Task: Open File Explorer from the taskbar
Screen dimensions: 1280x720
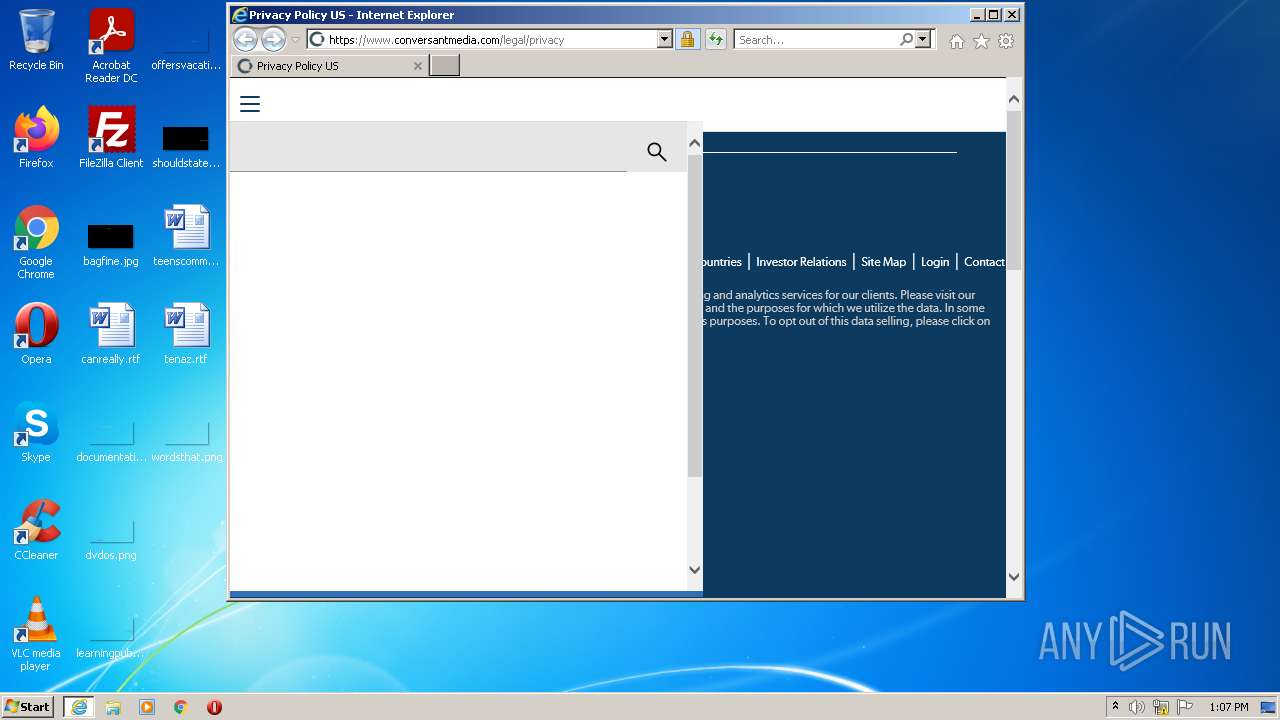Action: pyautogui.click(x=113, y=707)
